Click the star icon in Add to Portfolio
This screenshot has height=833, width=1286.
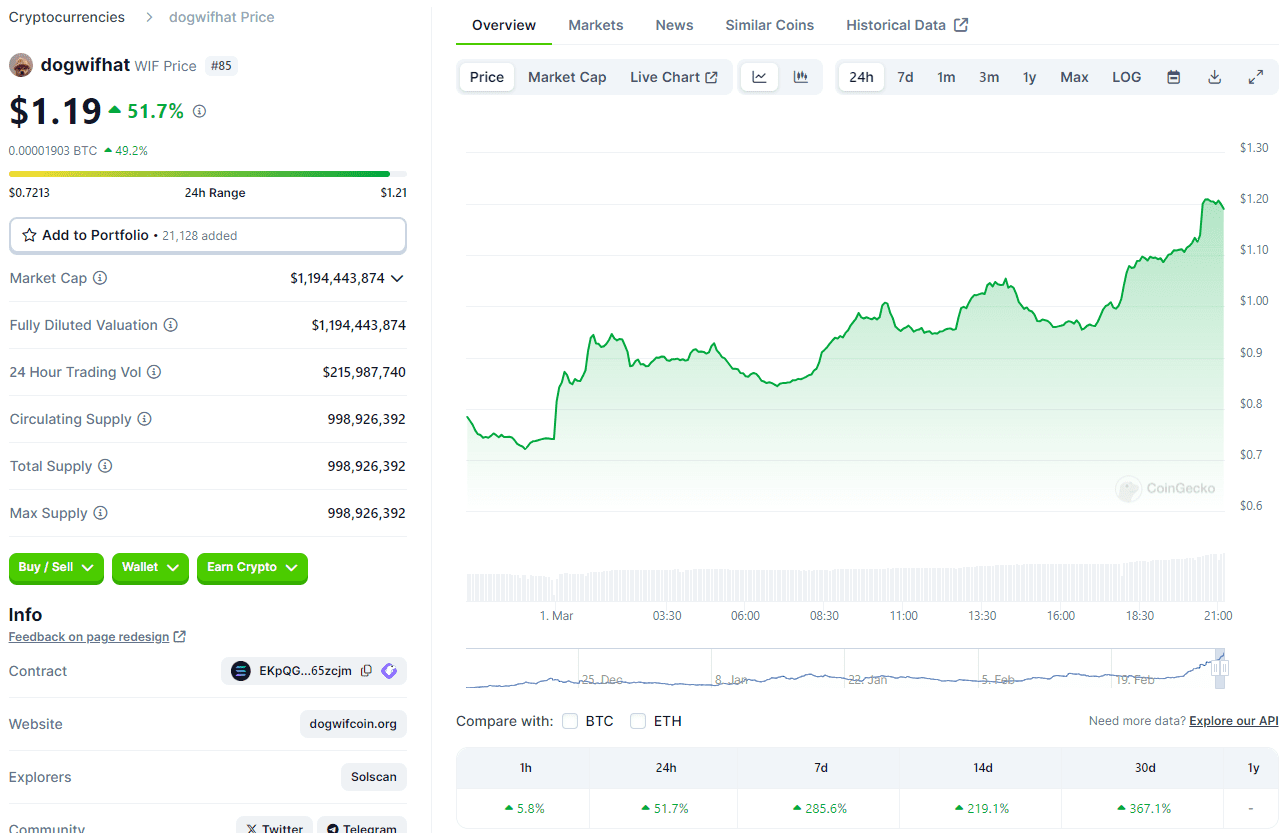[x=30, y=235]
